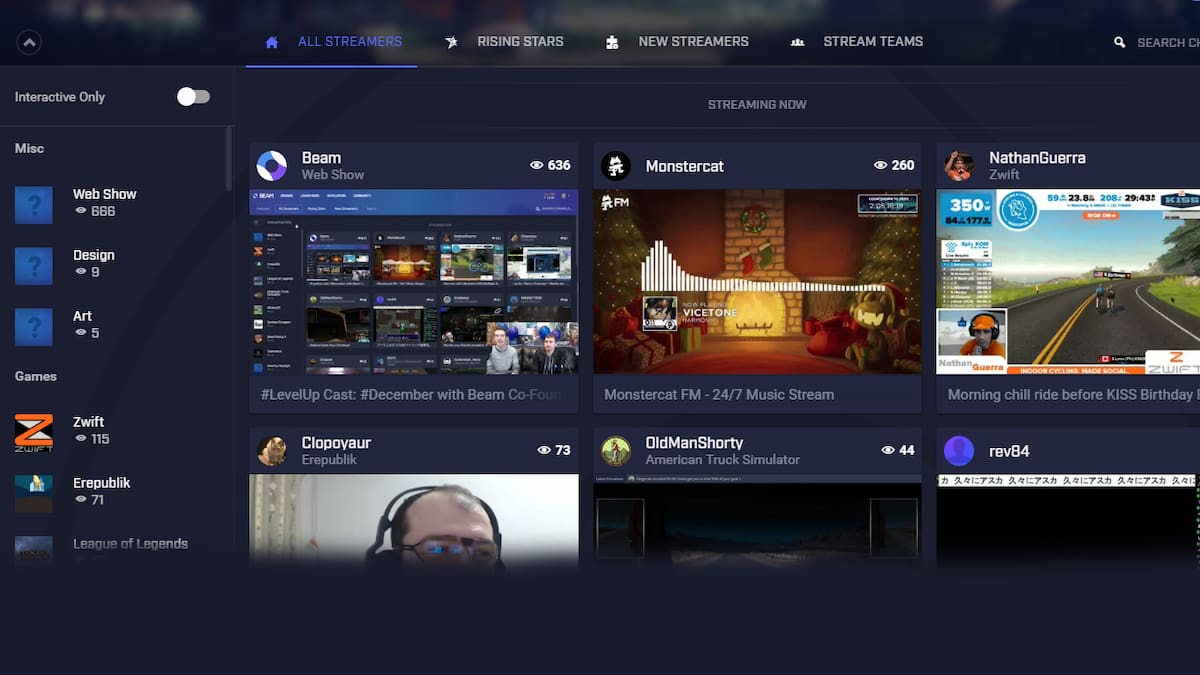
Task: Open NathanGuerra's Zwift stream thumbnail
Action: 1068,282
